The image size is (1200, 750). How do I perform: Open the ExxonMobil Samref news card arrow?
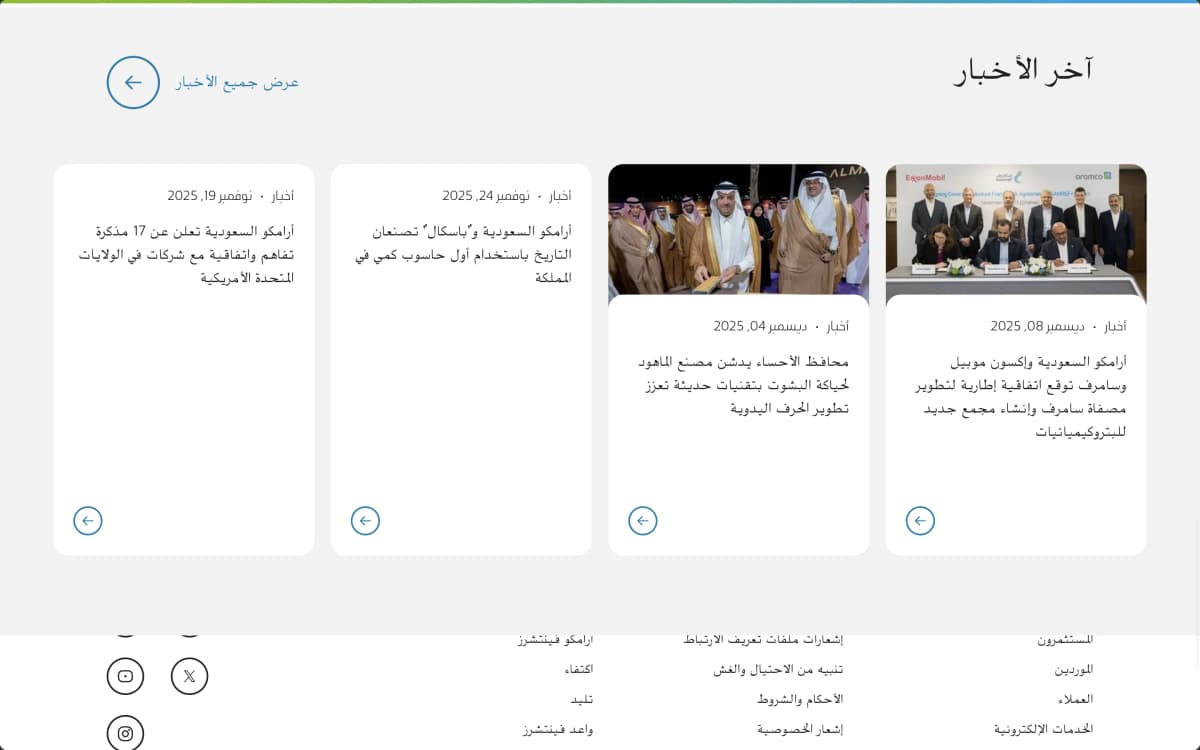point(920,521)
